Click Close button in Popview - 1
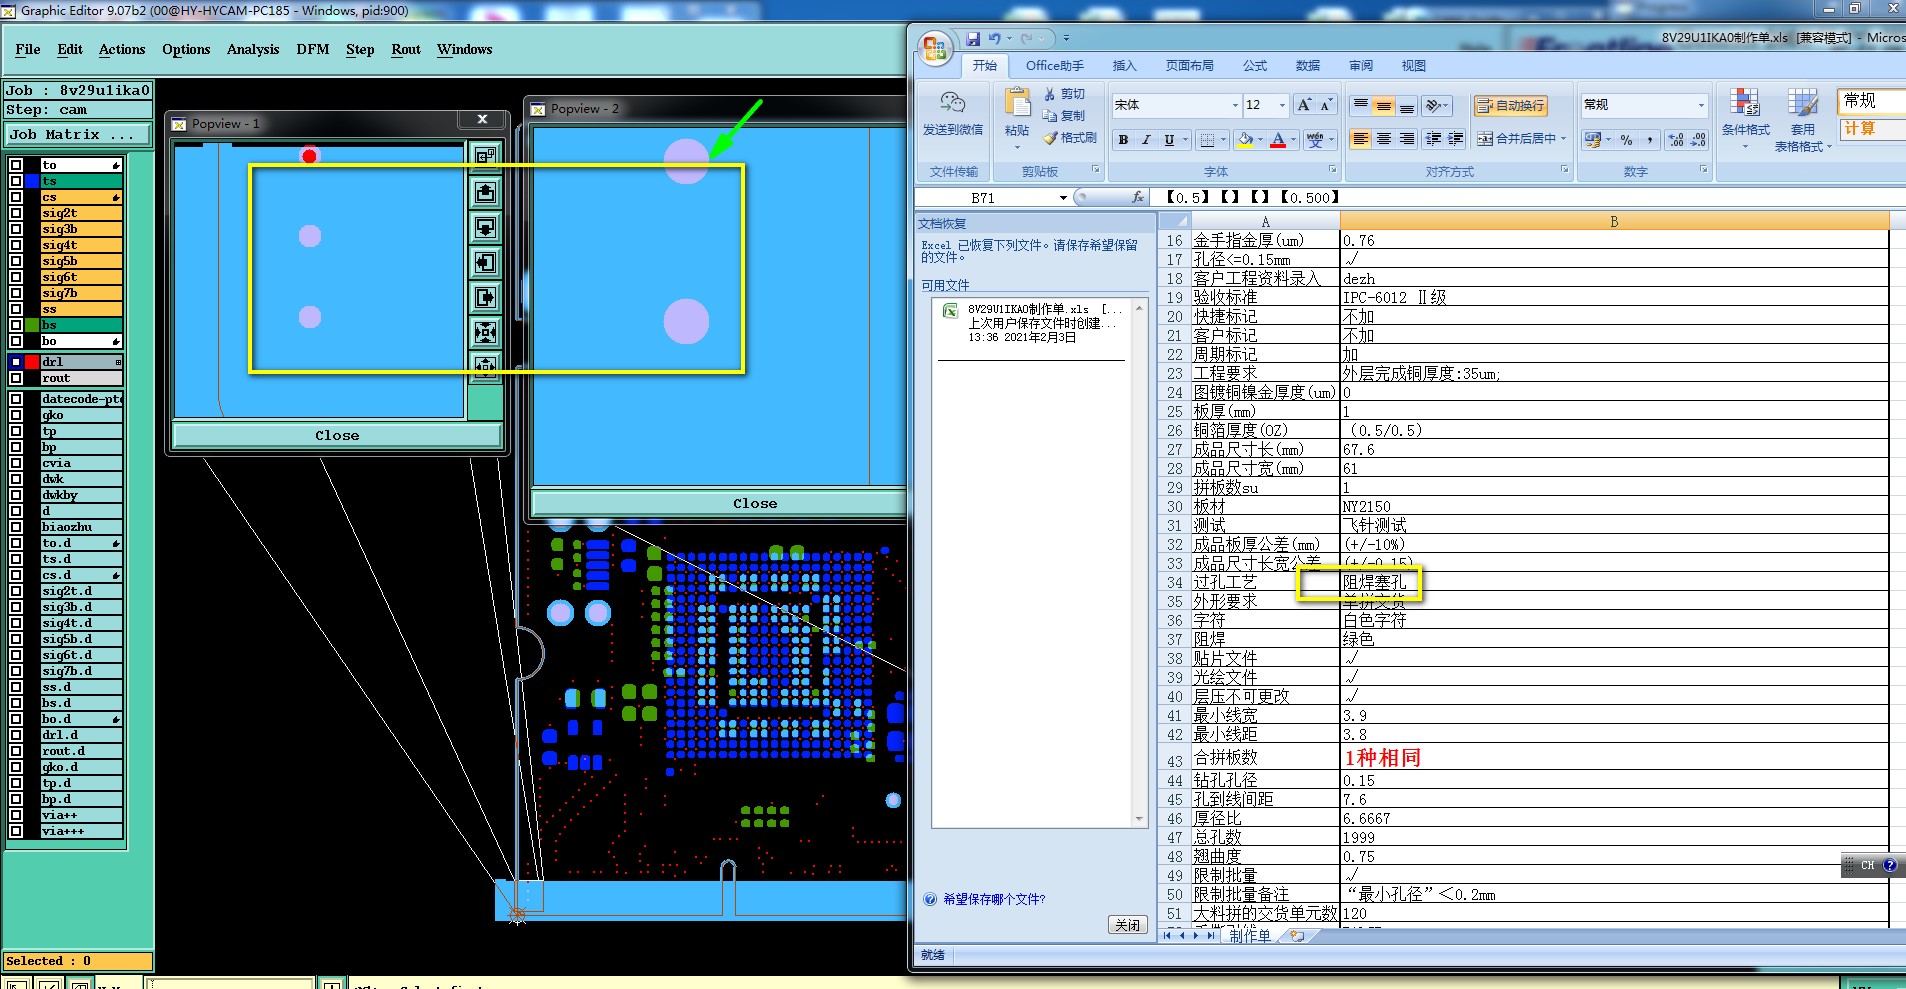 (x=337, y=436)
